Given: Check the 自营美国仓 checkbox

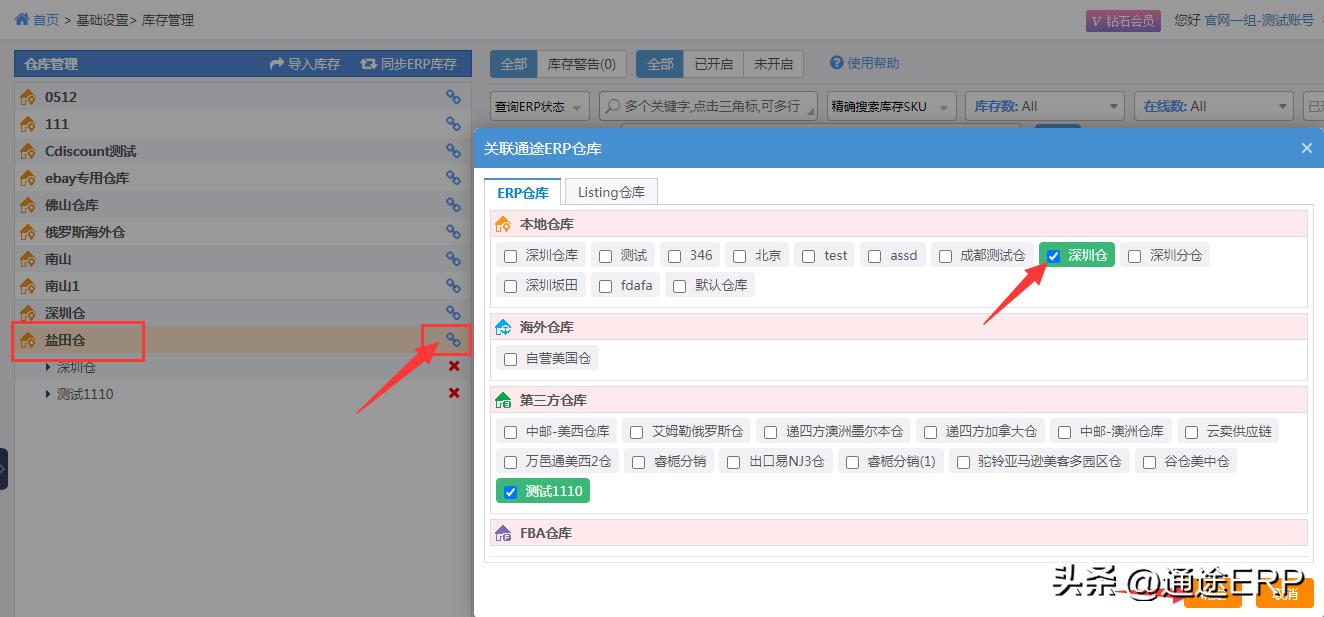Looking at the screenshot, I should pyautogui.click(x=510, y=358).
